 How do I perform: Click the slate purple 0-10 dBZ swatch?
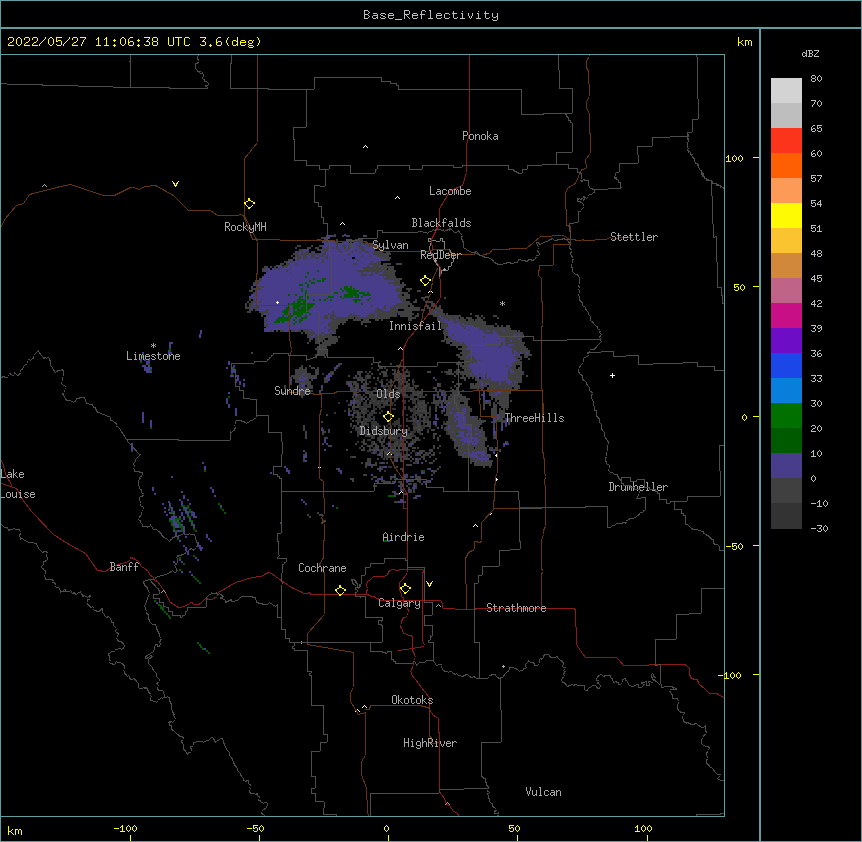pos(786,466)
